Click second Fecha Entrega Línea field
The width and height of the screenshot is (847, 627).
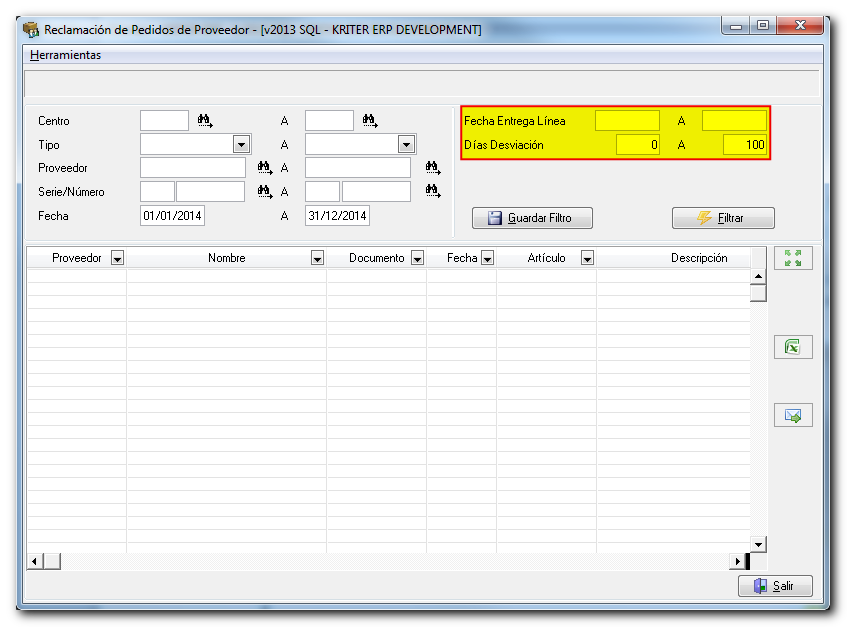pyautogui.click(x=734, y=121)
